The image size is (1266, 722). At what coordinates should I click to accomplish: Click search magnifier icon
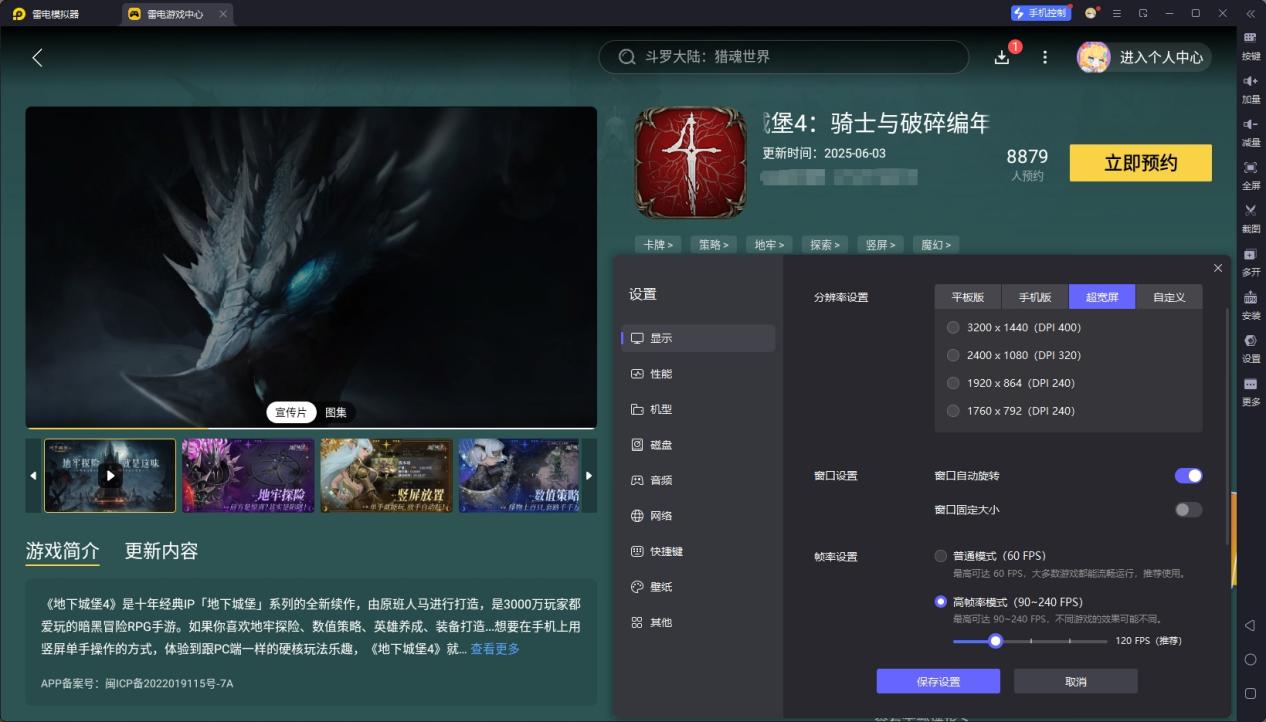[627, 57]
